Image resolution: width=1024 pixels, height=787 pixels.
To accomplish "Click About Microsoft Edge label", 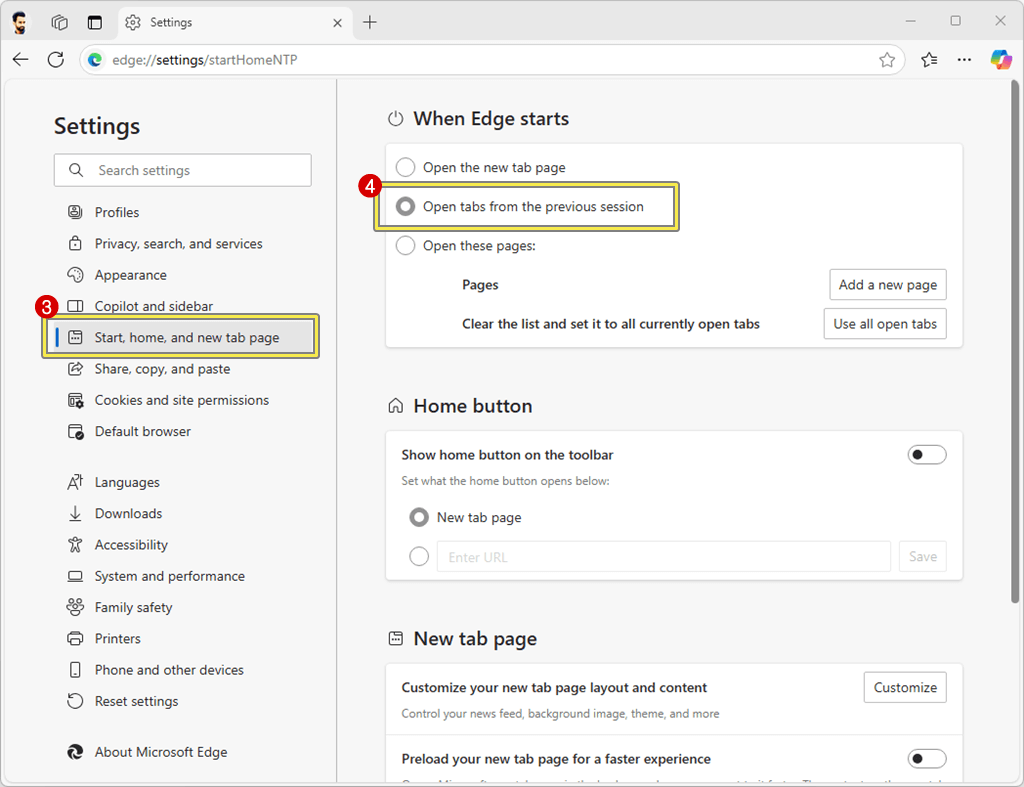I will [x=161, y=752].
